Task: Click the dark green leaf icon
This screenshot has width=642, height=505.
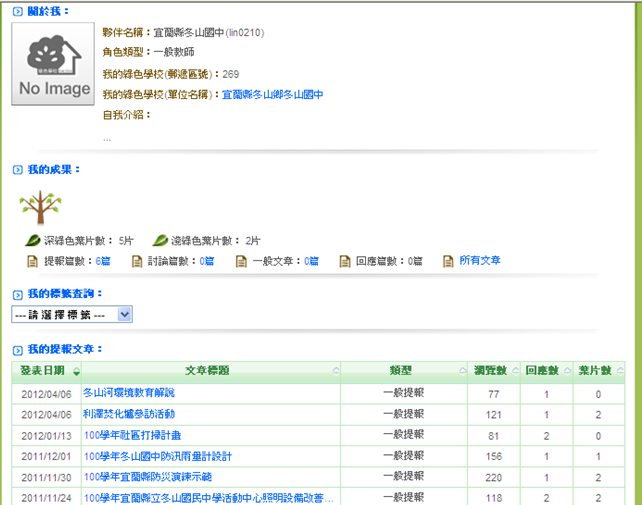Action: (x=33, y=240)
